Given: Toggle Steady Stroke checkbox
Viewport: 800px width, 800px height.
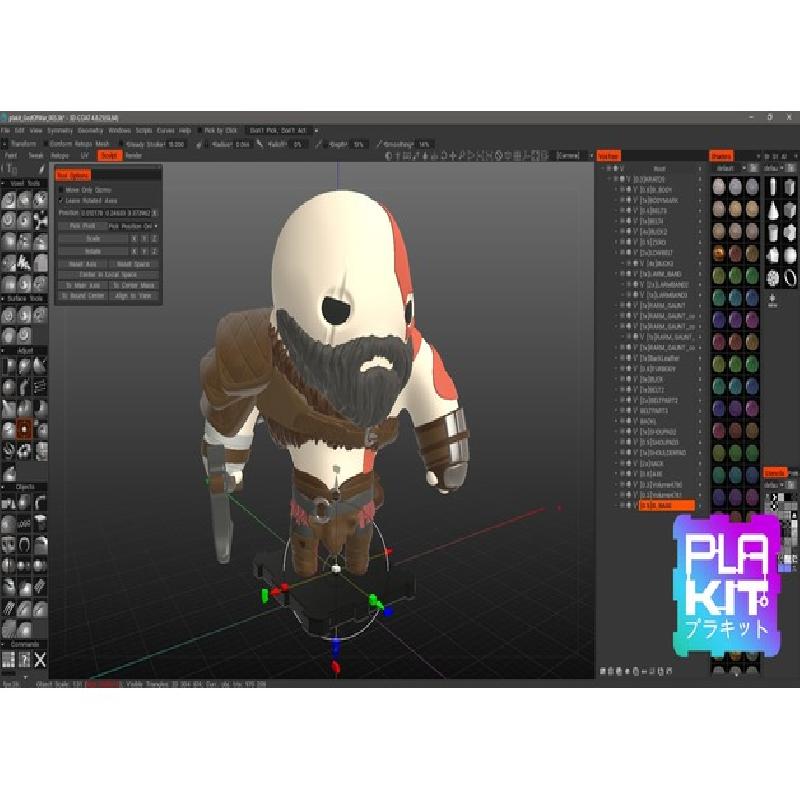Looking at the screenshot, I should [x=121, y=144].
